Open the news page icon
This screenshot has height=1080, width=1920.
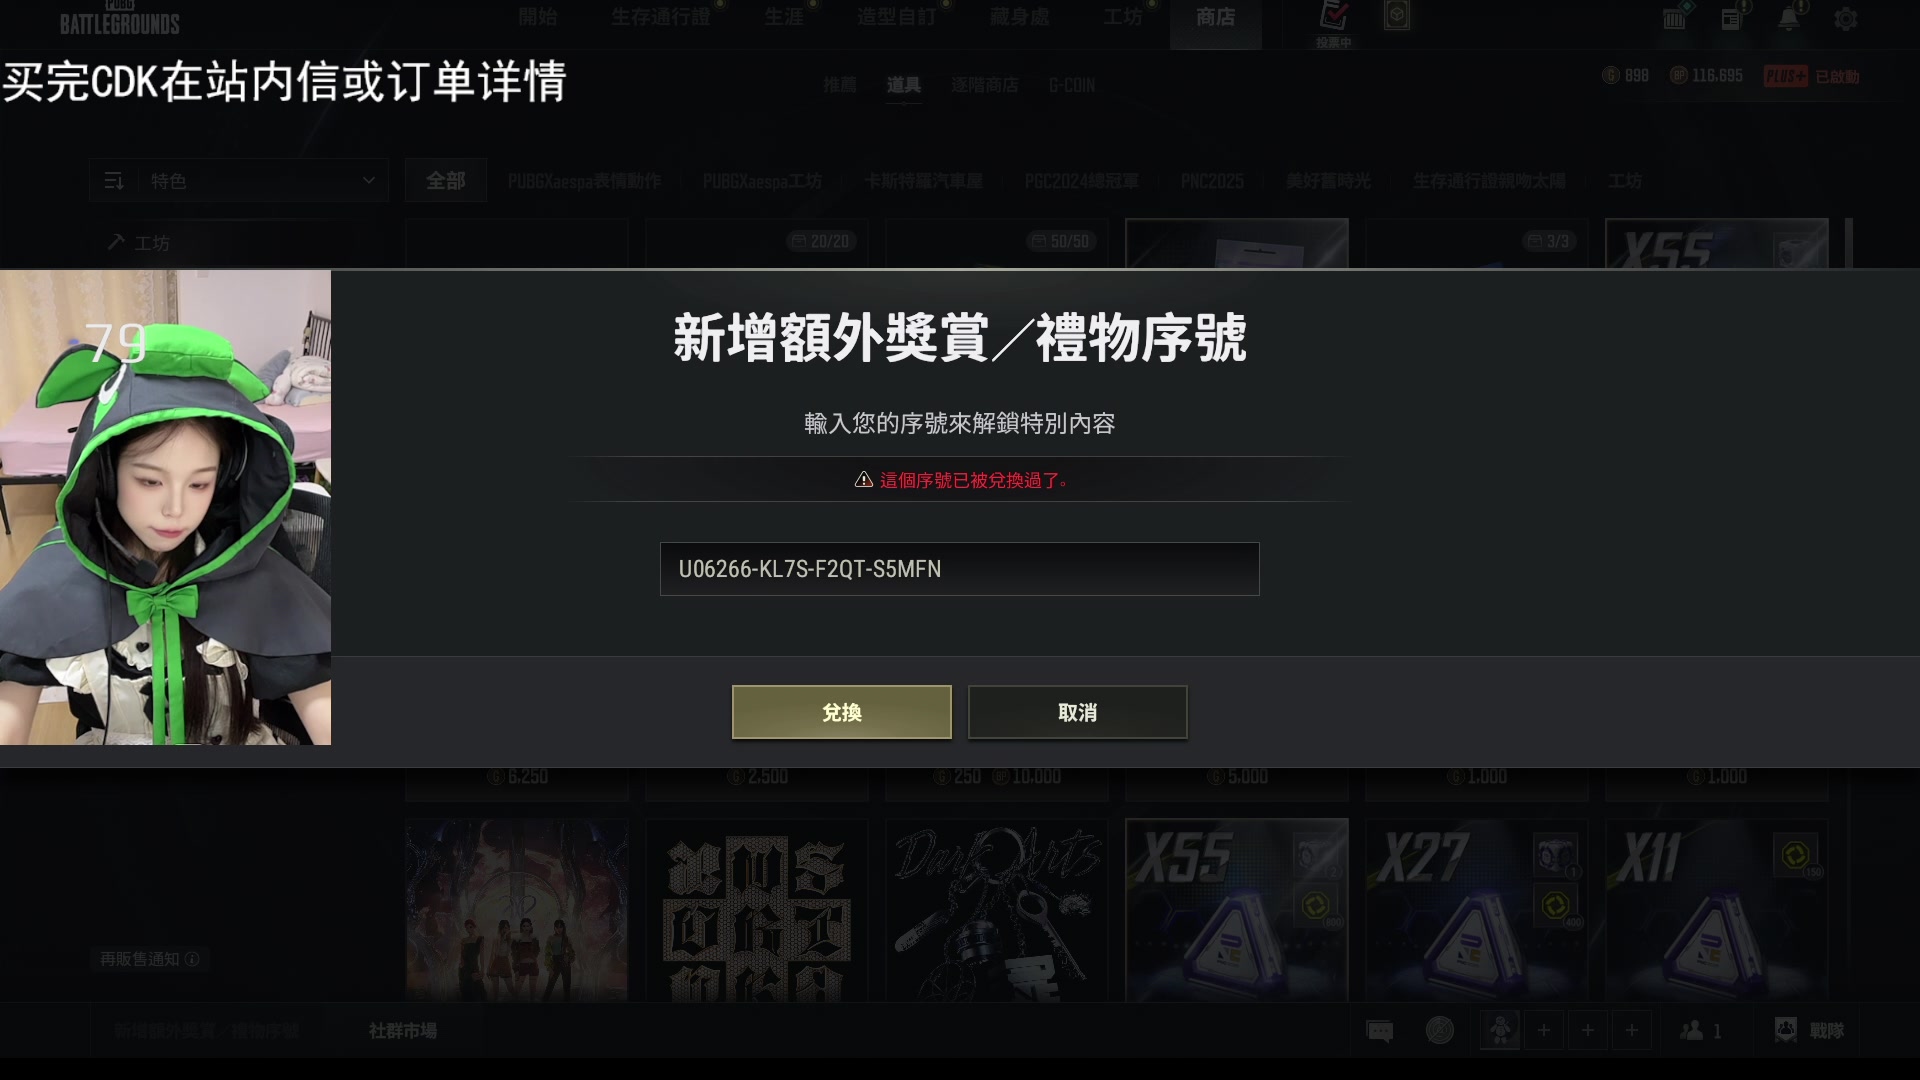(x=1732, y=18)
